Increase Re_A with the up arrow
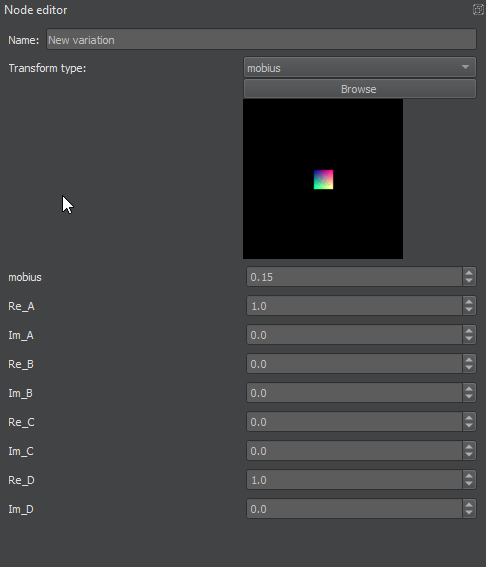 [x=469, y=302]
